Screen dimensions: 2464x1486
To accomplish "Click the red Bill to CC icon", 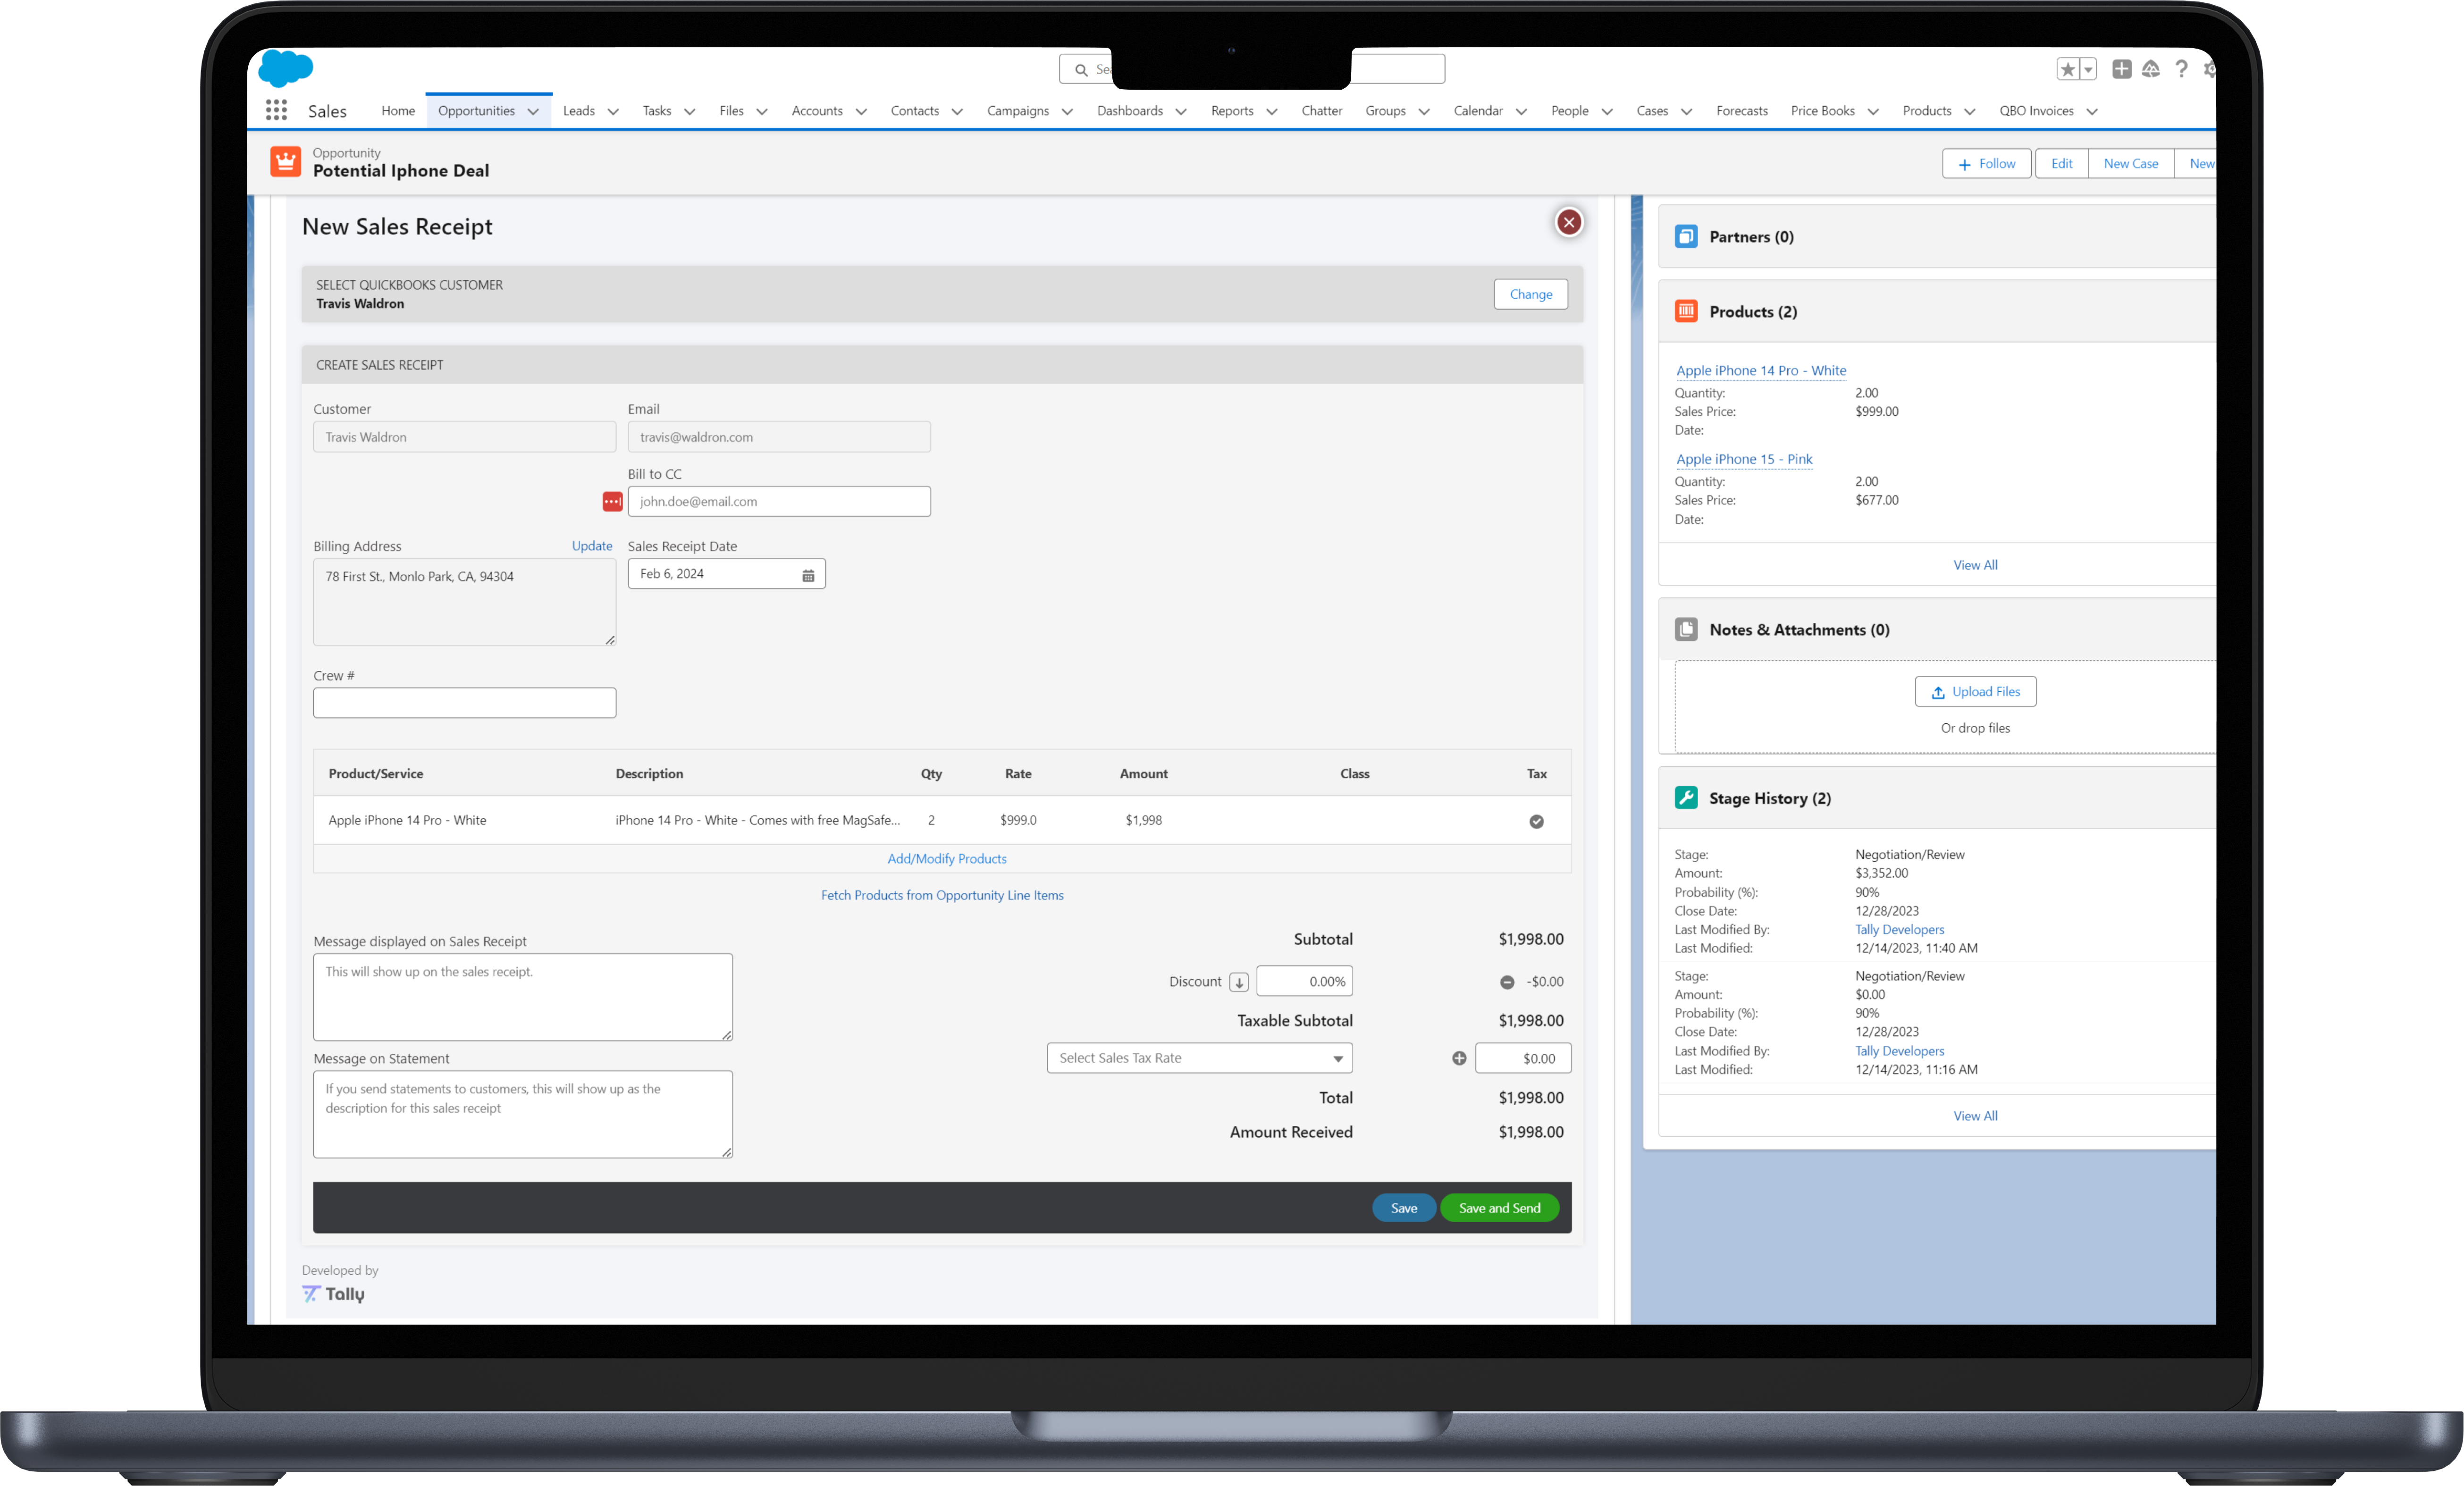I will (x=612, y=502).
